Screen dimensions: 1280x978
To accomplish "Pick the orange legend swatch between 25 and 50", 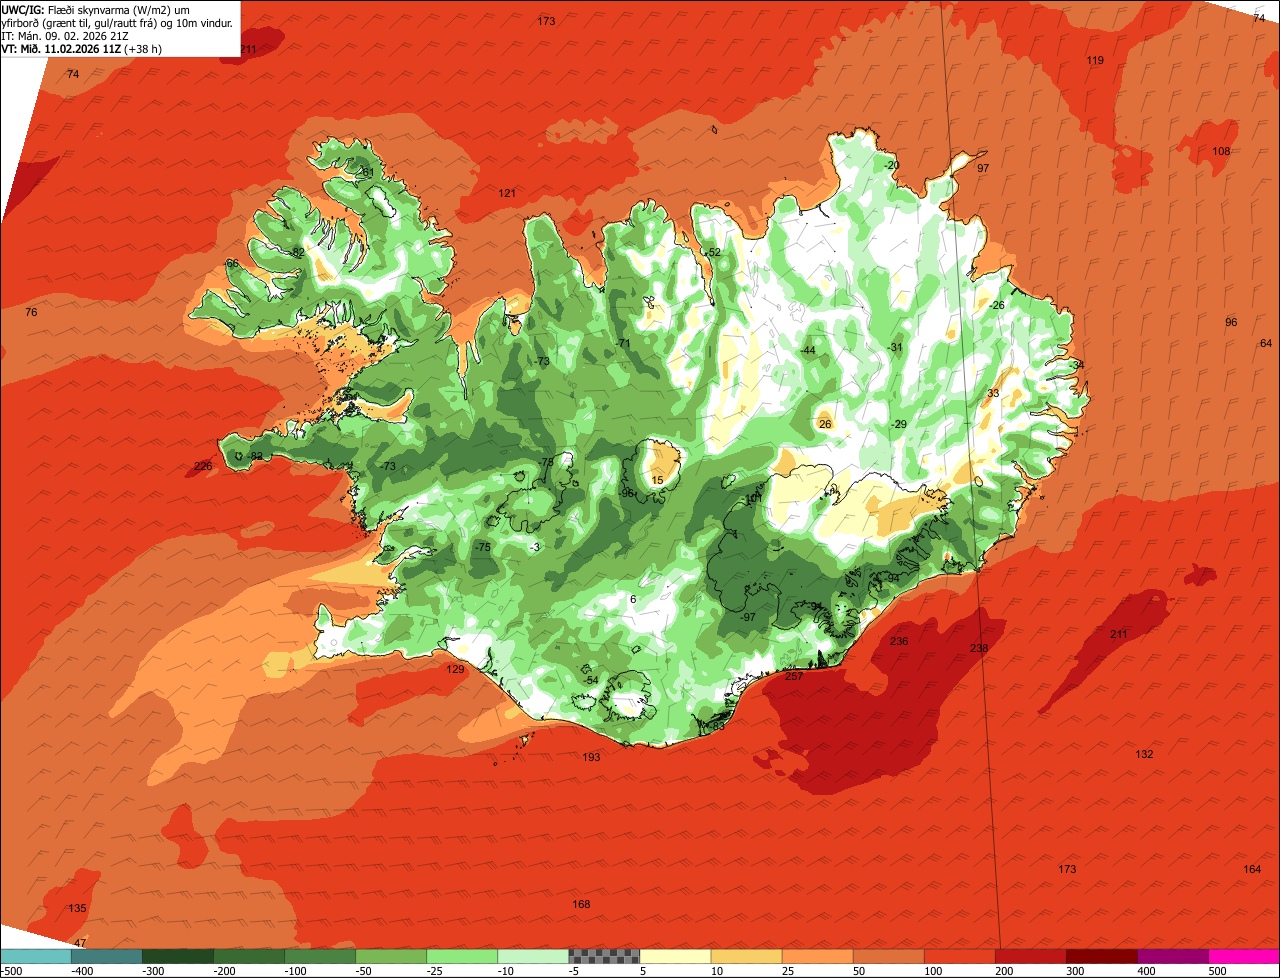I will 817,956.
